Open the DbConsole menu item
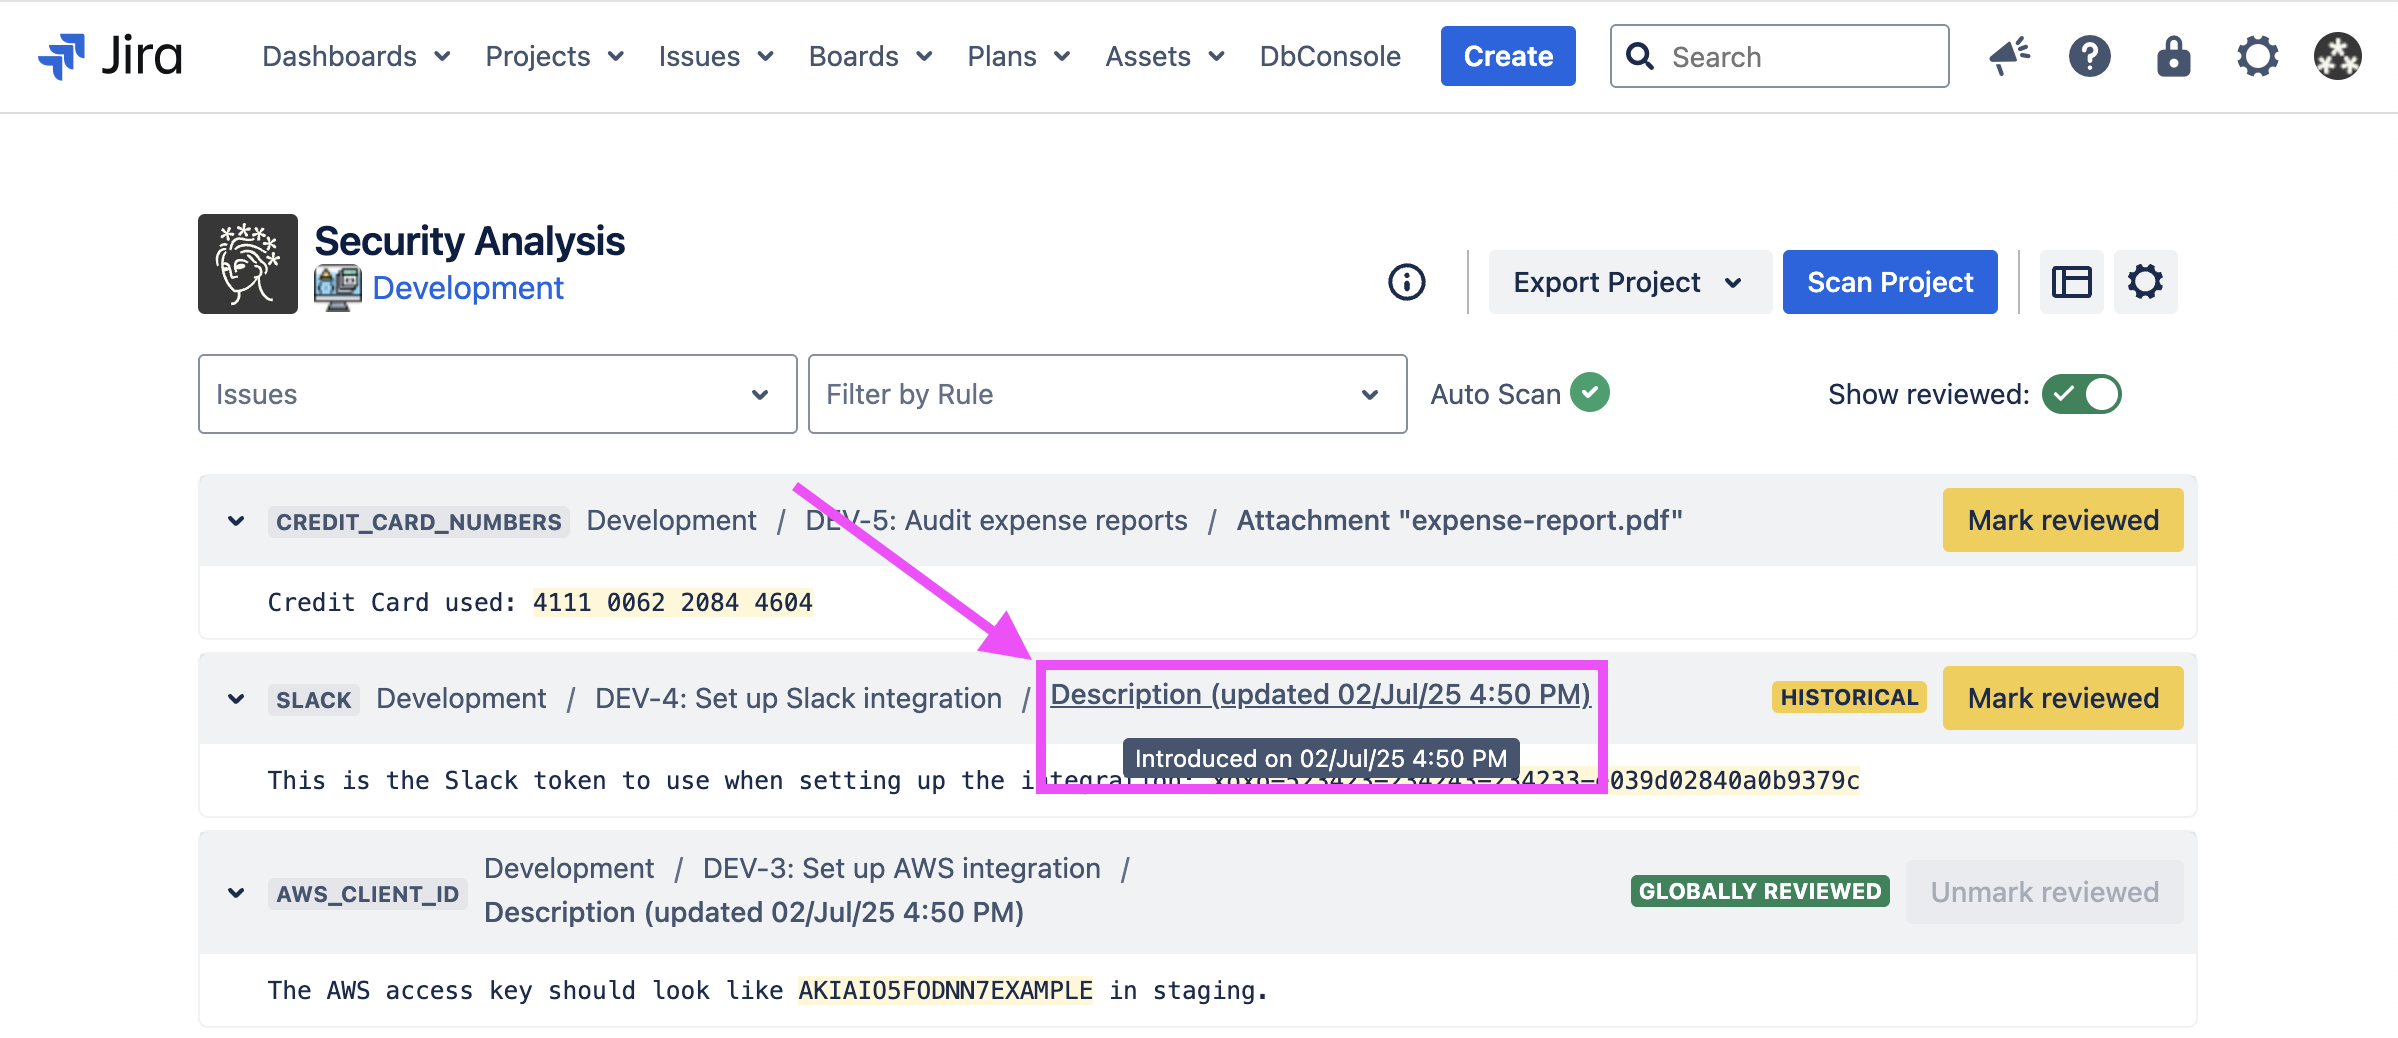The width and height of the screenshot is (2398, 1038). click(x=1329, y=56)
